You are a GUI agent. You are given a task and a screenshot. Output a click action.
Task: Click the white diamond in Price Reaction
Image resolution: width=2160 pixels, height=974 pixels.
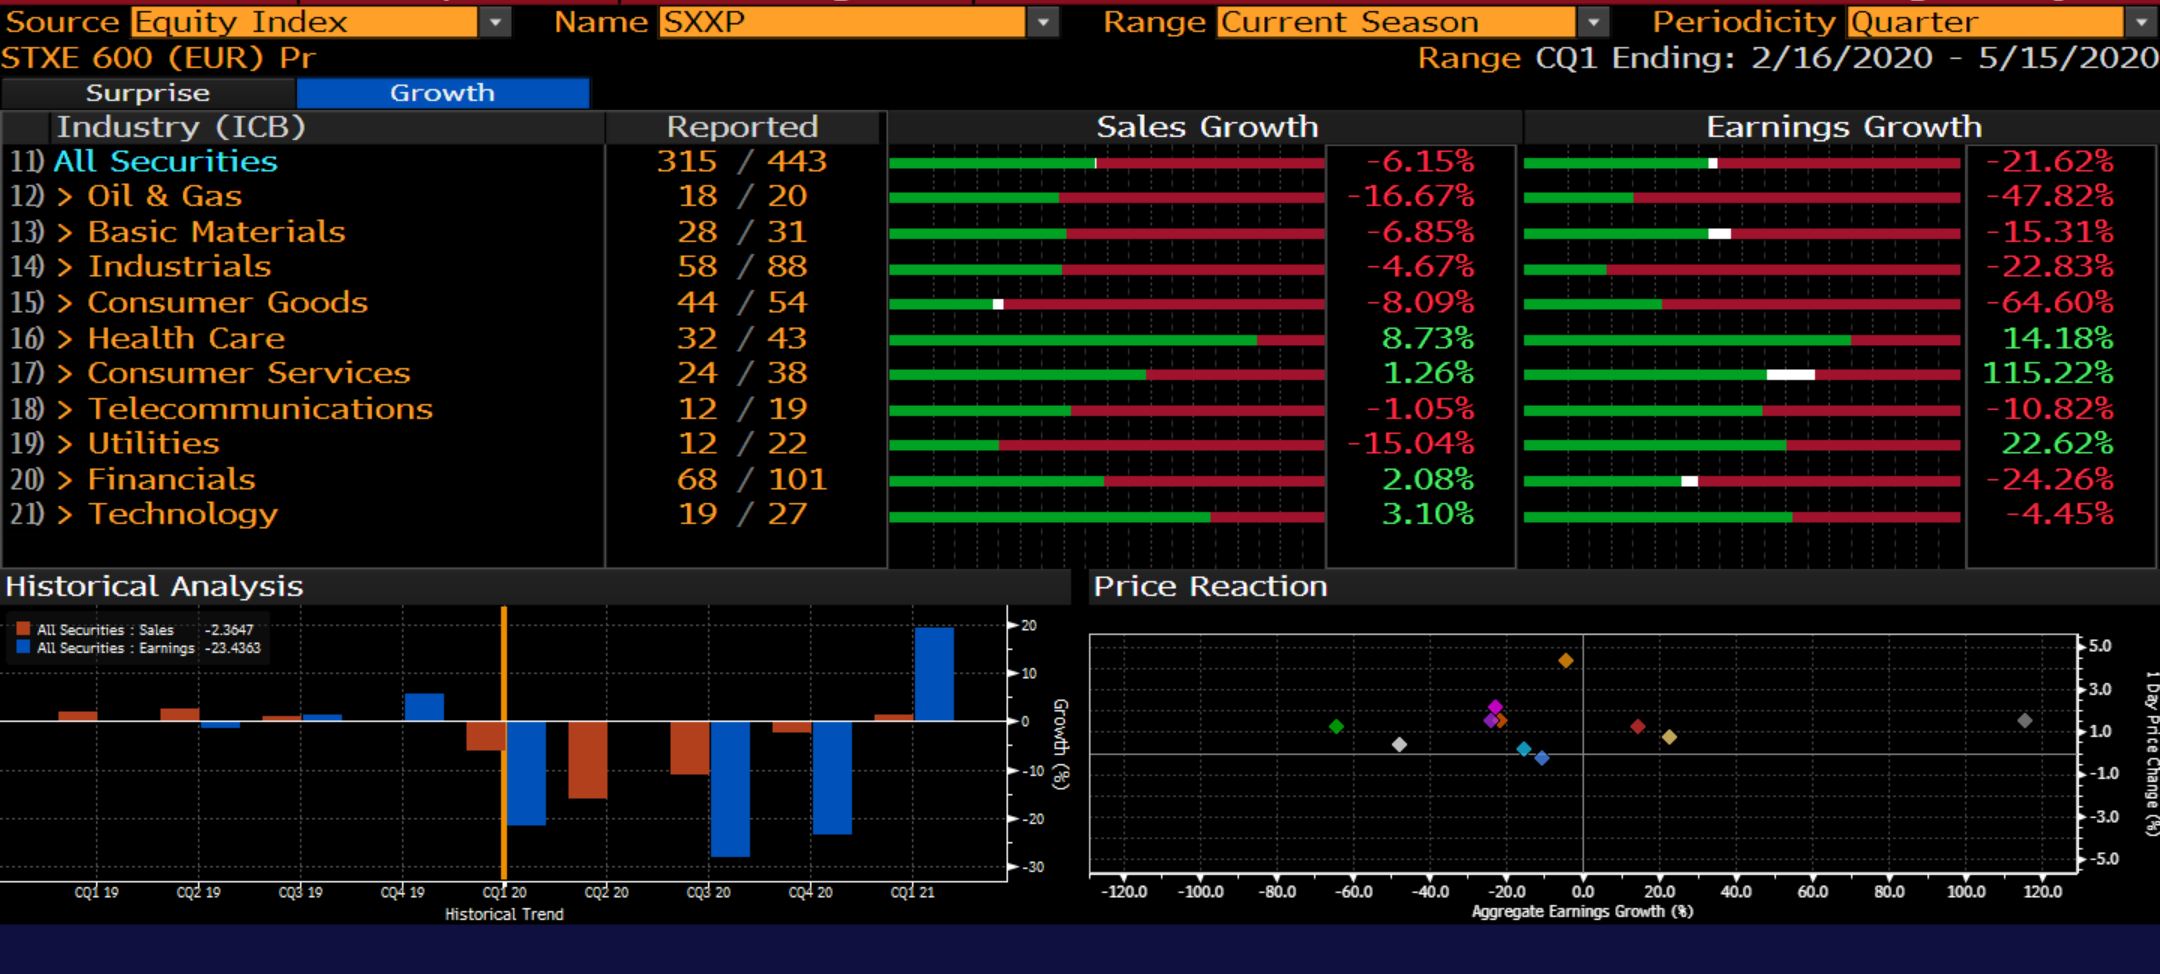(1399, 744)
